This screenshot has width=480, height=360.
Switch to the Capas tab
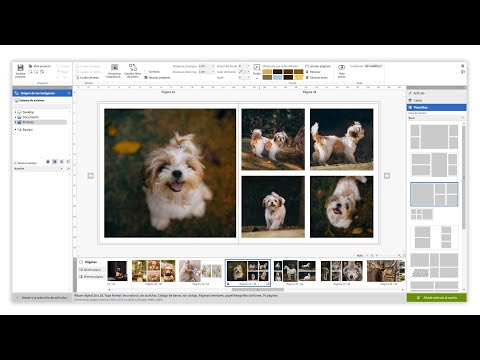coord(436,100)
